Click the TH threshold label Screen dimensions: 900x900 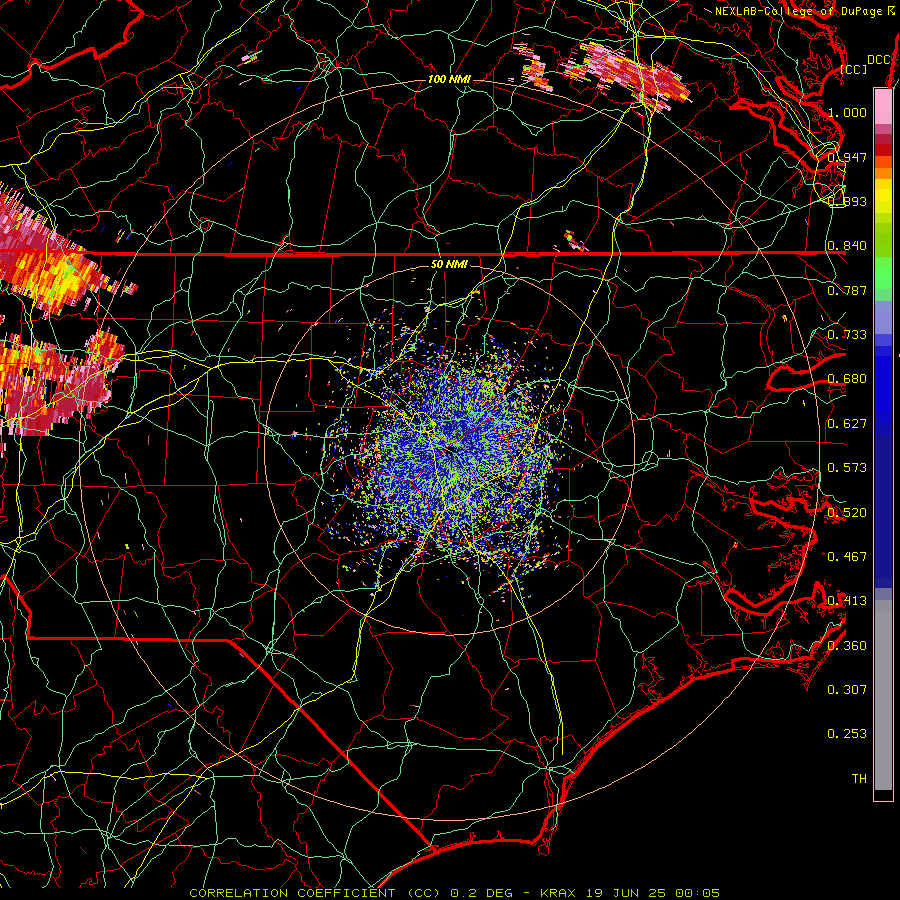[859, 779]
